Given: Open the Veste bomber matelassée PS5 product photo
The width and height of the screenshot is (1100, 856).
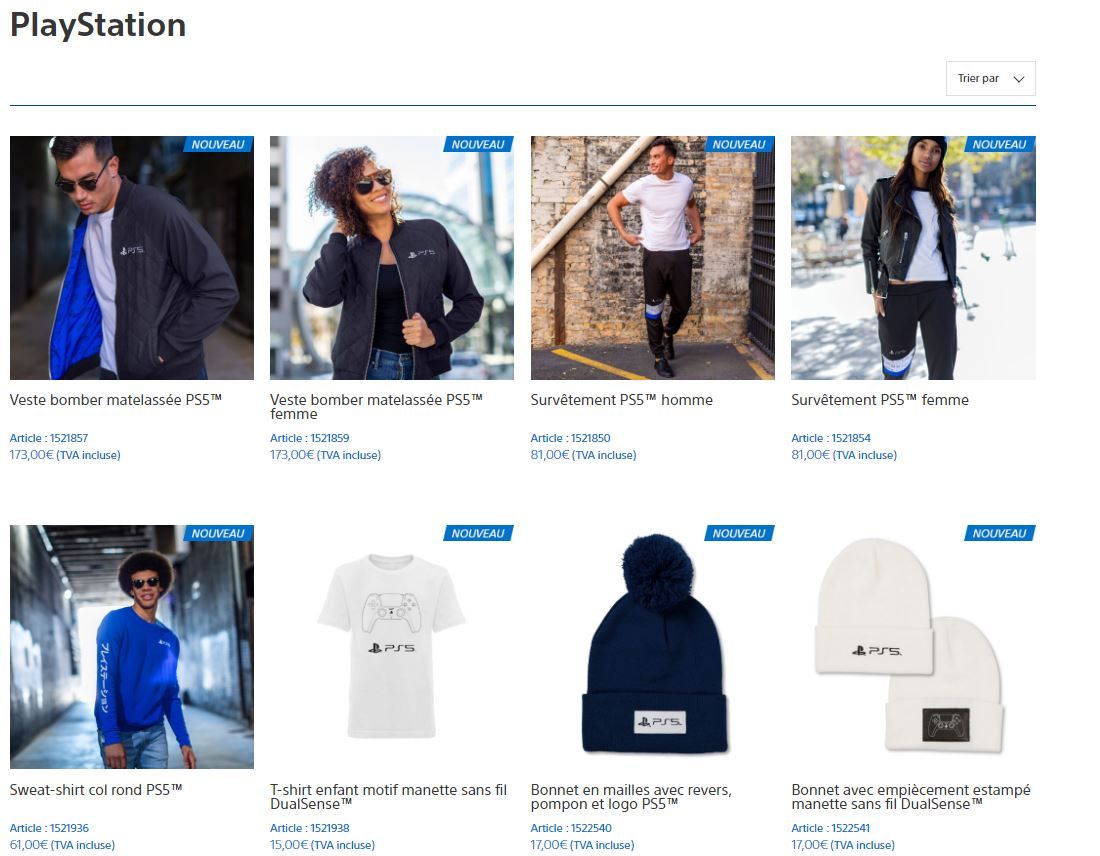Looking at the screenshot, I should (x=132, y=258).
